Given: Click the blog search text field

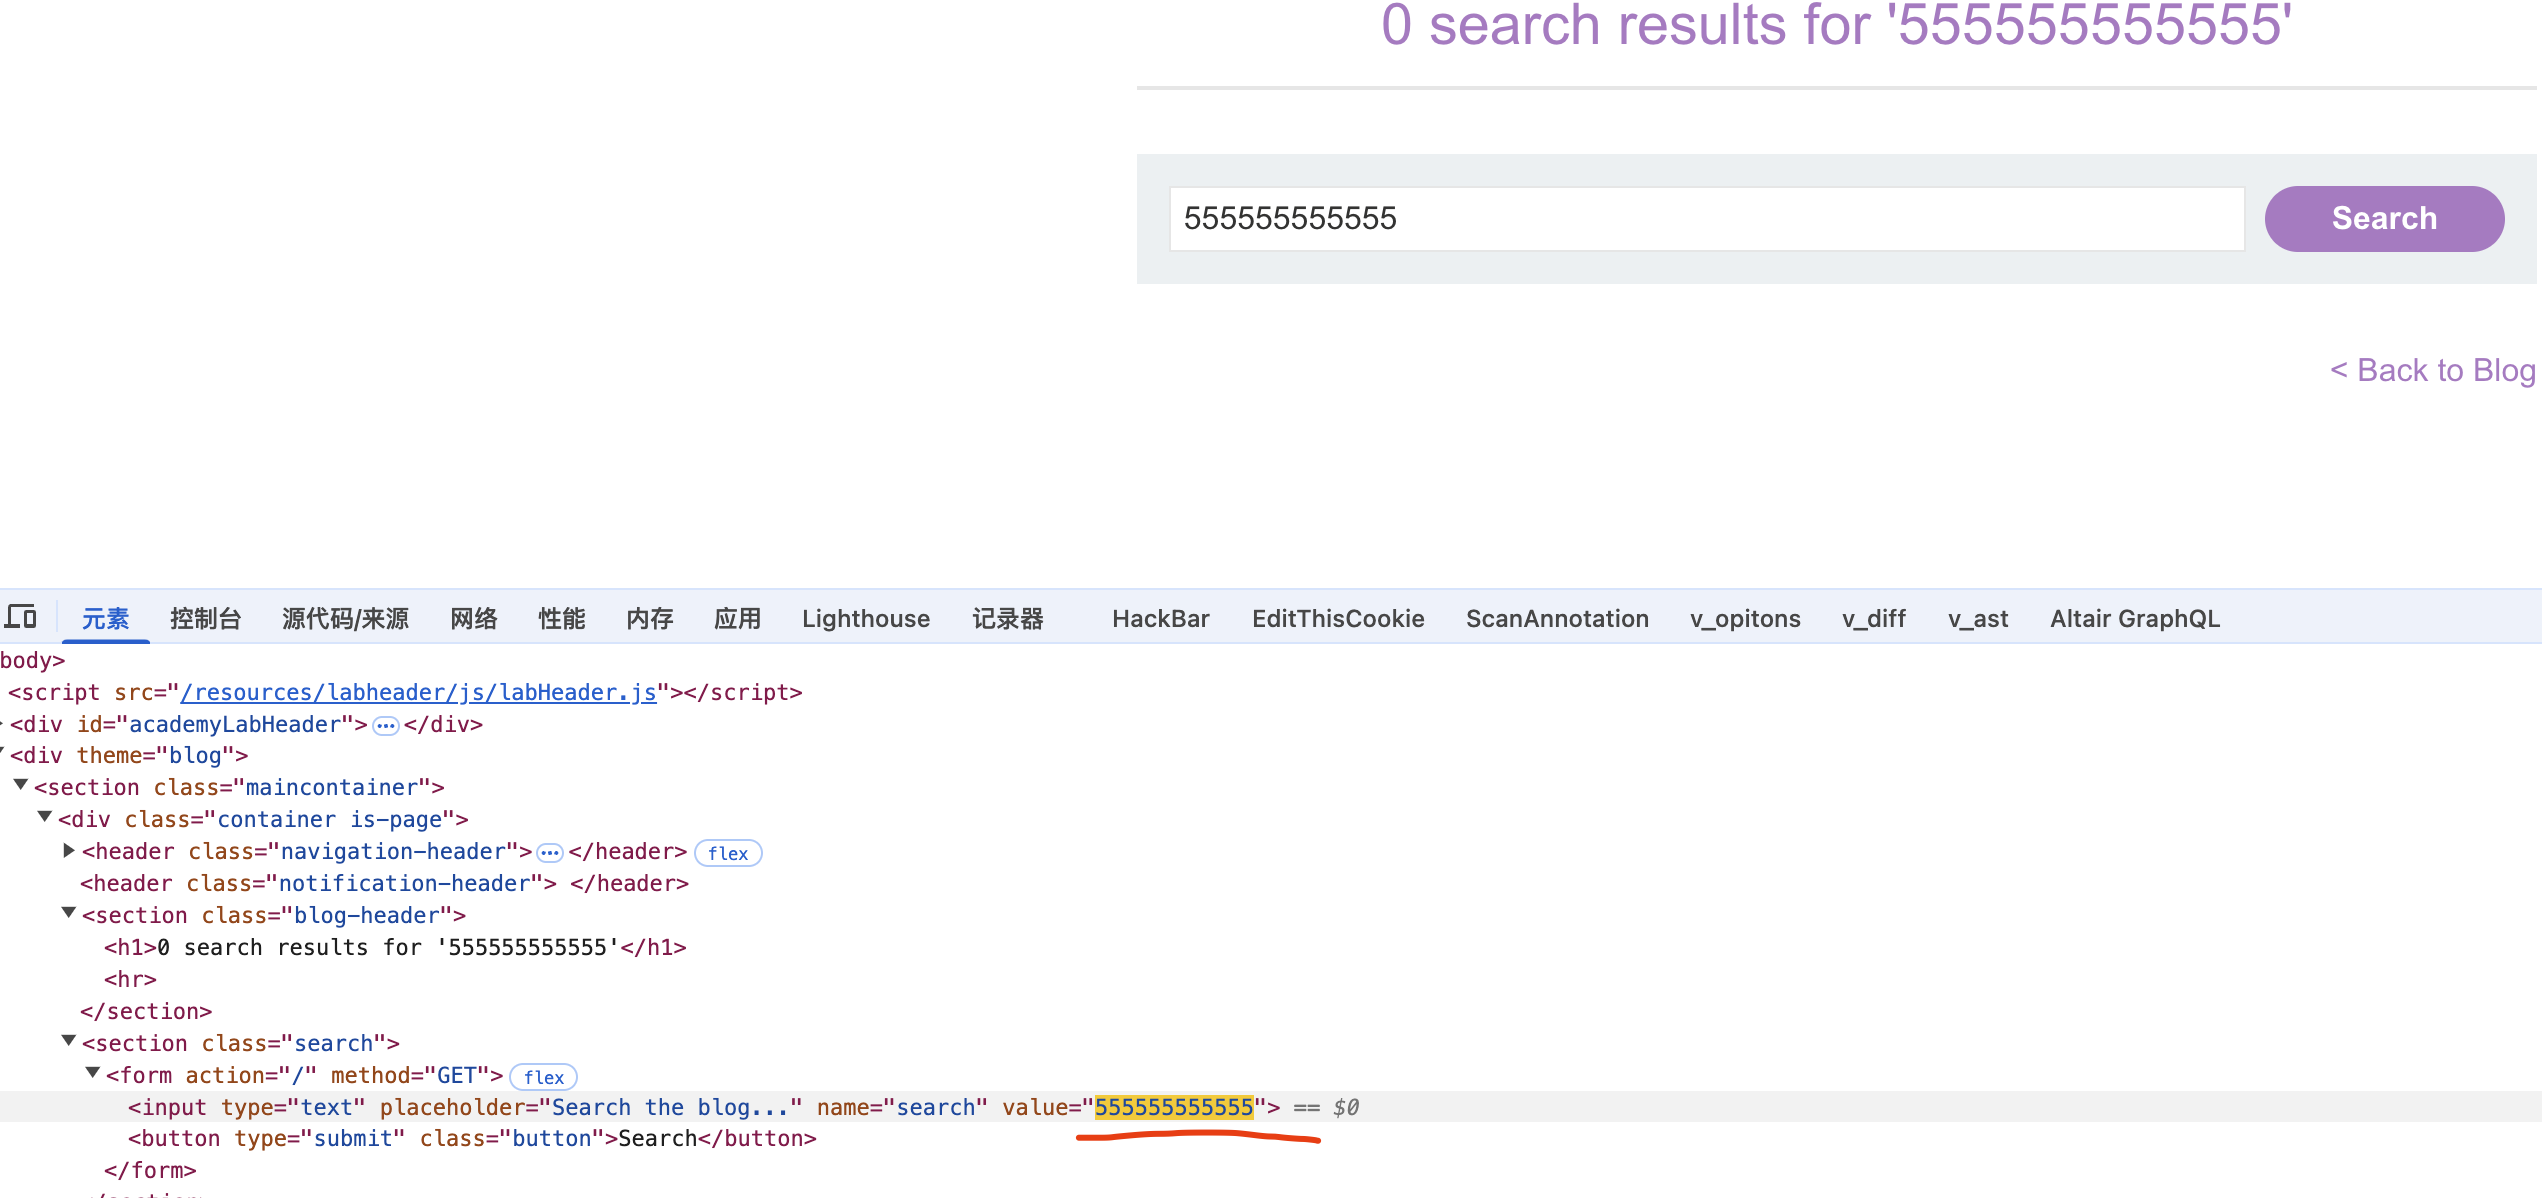Looking at the screenshot, I should [x=1706, y=219].
